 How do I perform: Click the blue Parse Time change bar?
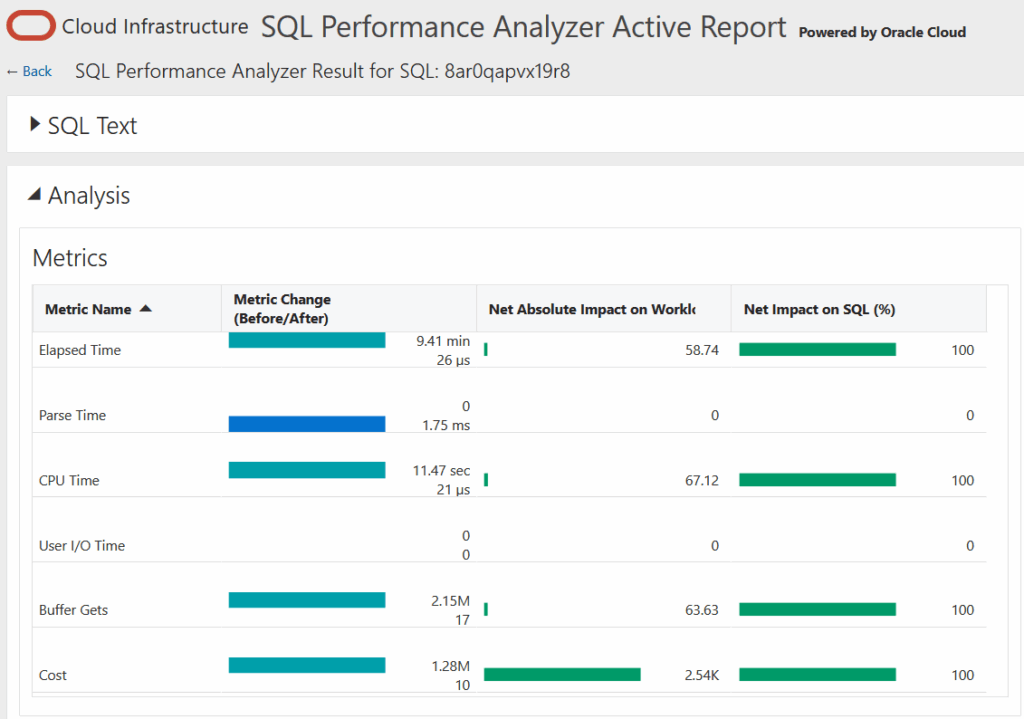click(306, 424)
